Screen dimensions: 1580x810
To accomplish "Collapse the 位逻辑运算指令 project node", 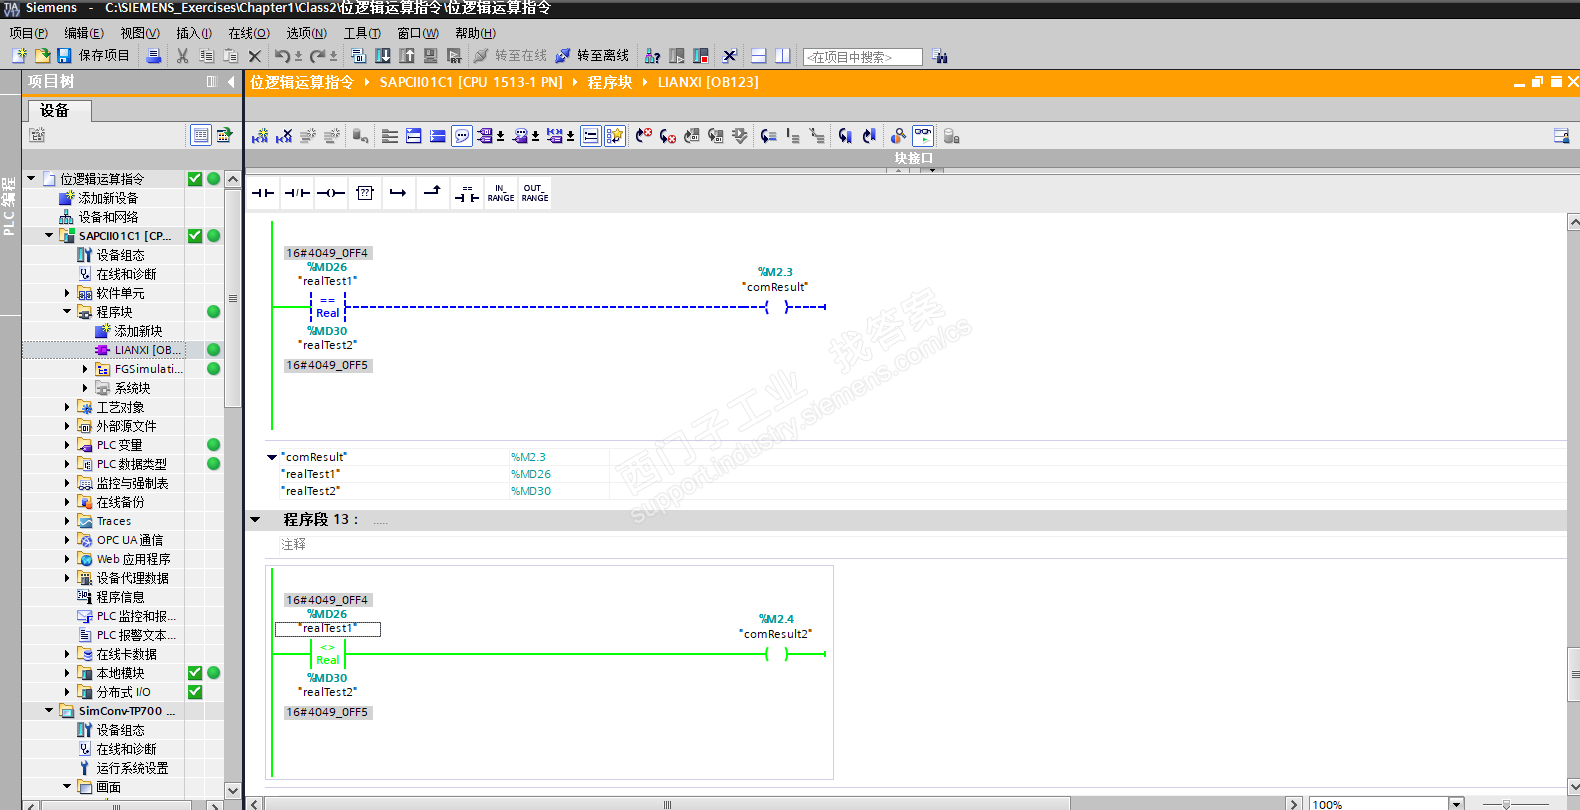I will pos(31,179).
